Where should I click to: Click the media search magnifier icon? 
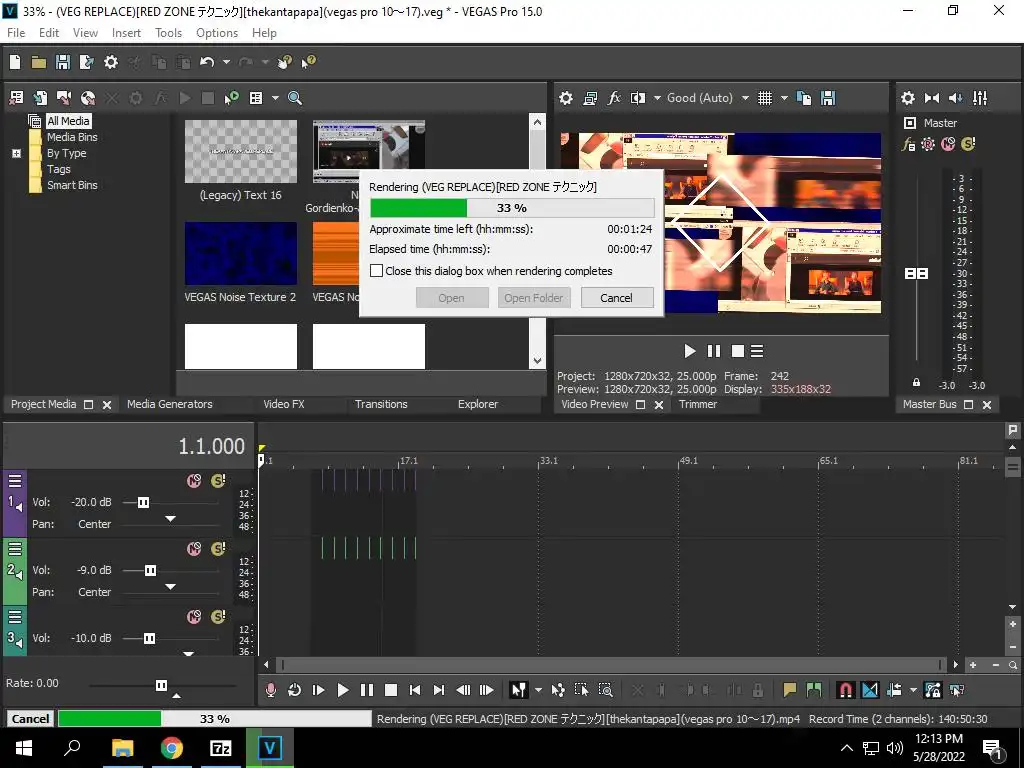tap(295, 98)
